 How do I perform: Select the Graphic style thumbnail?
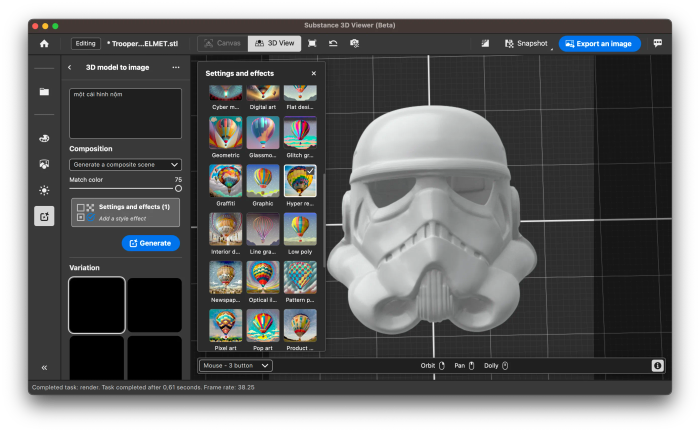tap(262, 181)
